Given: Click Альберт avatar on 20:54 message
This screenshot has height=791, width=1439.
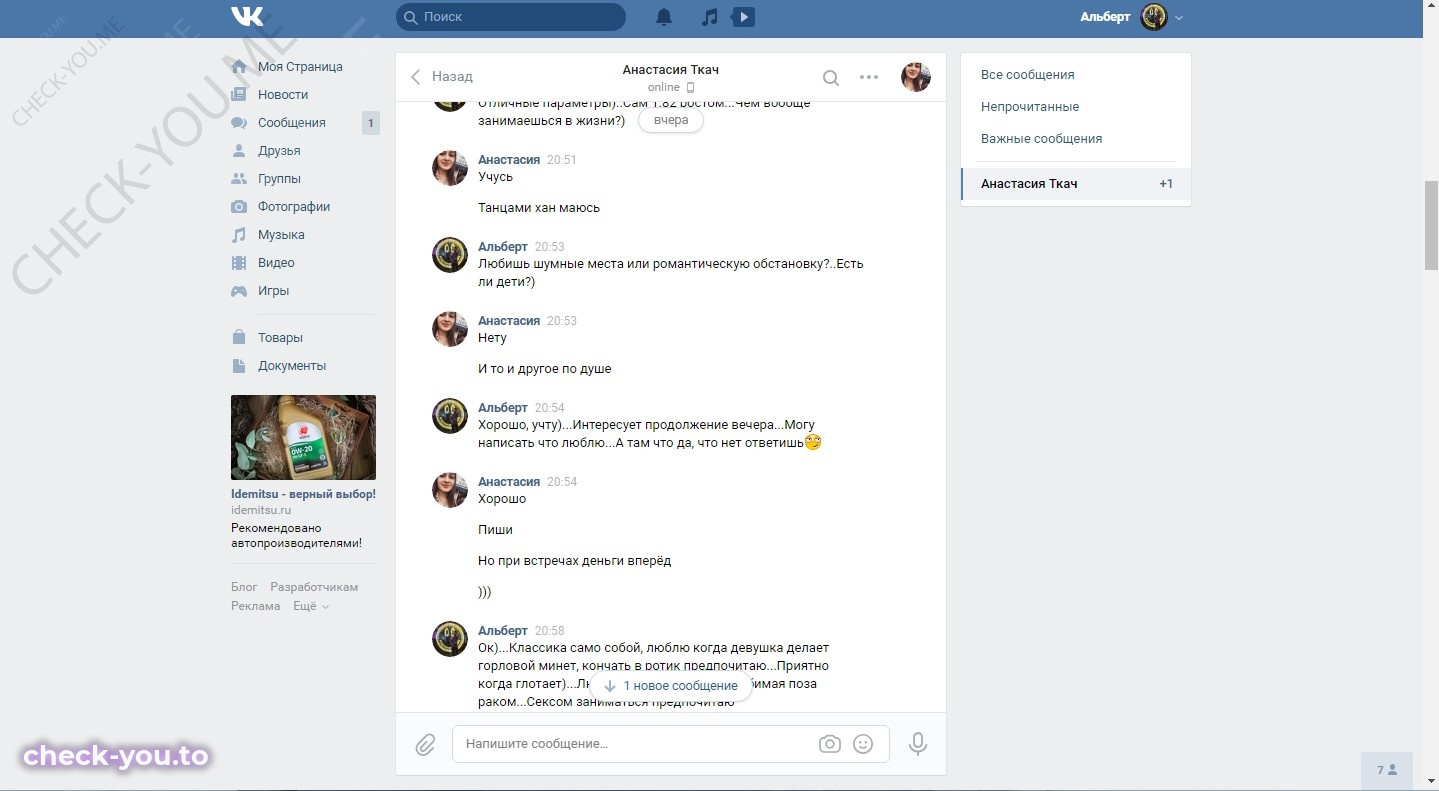Looking at the screenshot, I should coord(450,416).
